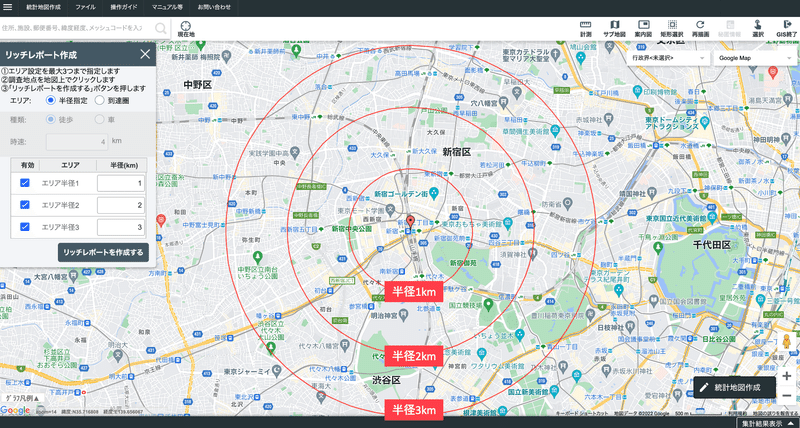This screenshot has height=428, width=800.
Task: Click the Google logo on map
Action: click(15, 411)
